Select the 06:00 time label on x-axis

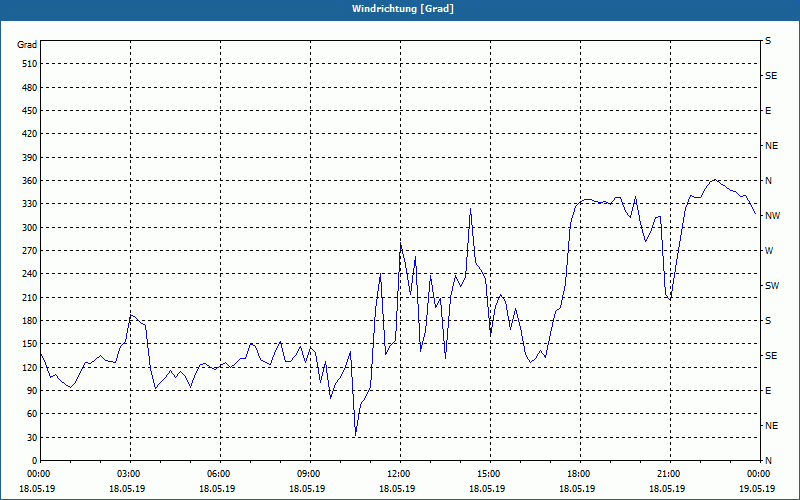point(220,474)
